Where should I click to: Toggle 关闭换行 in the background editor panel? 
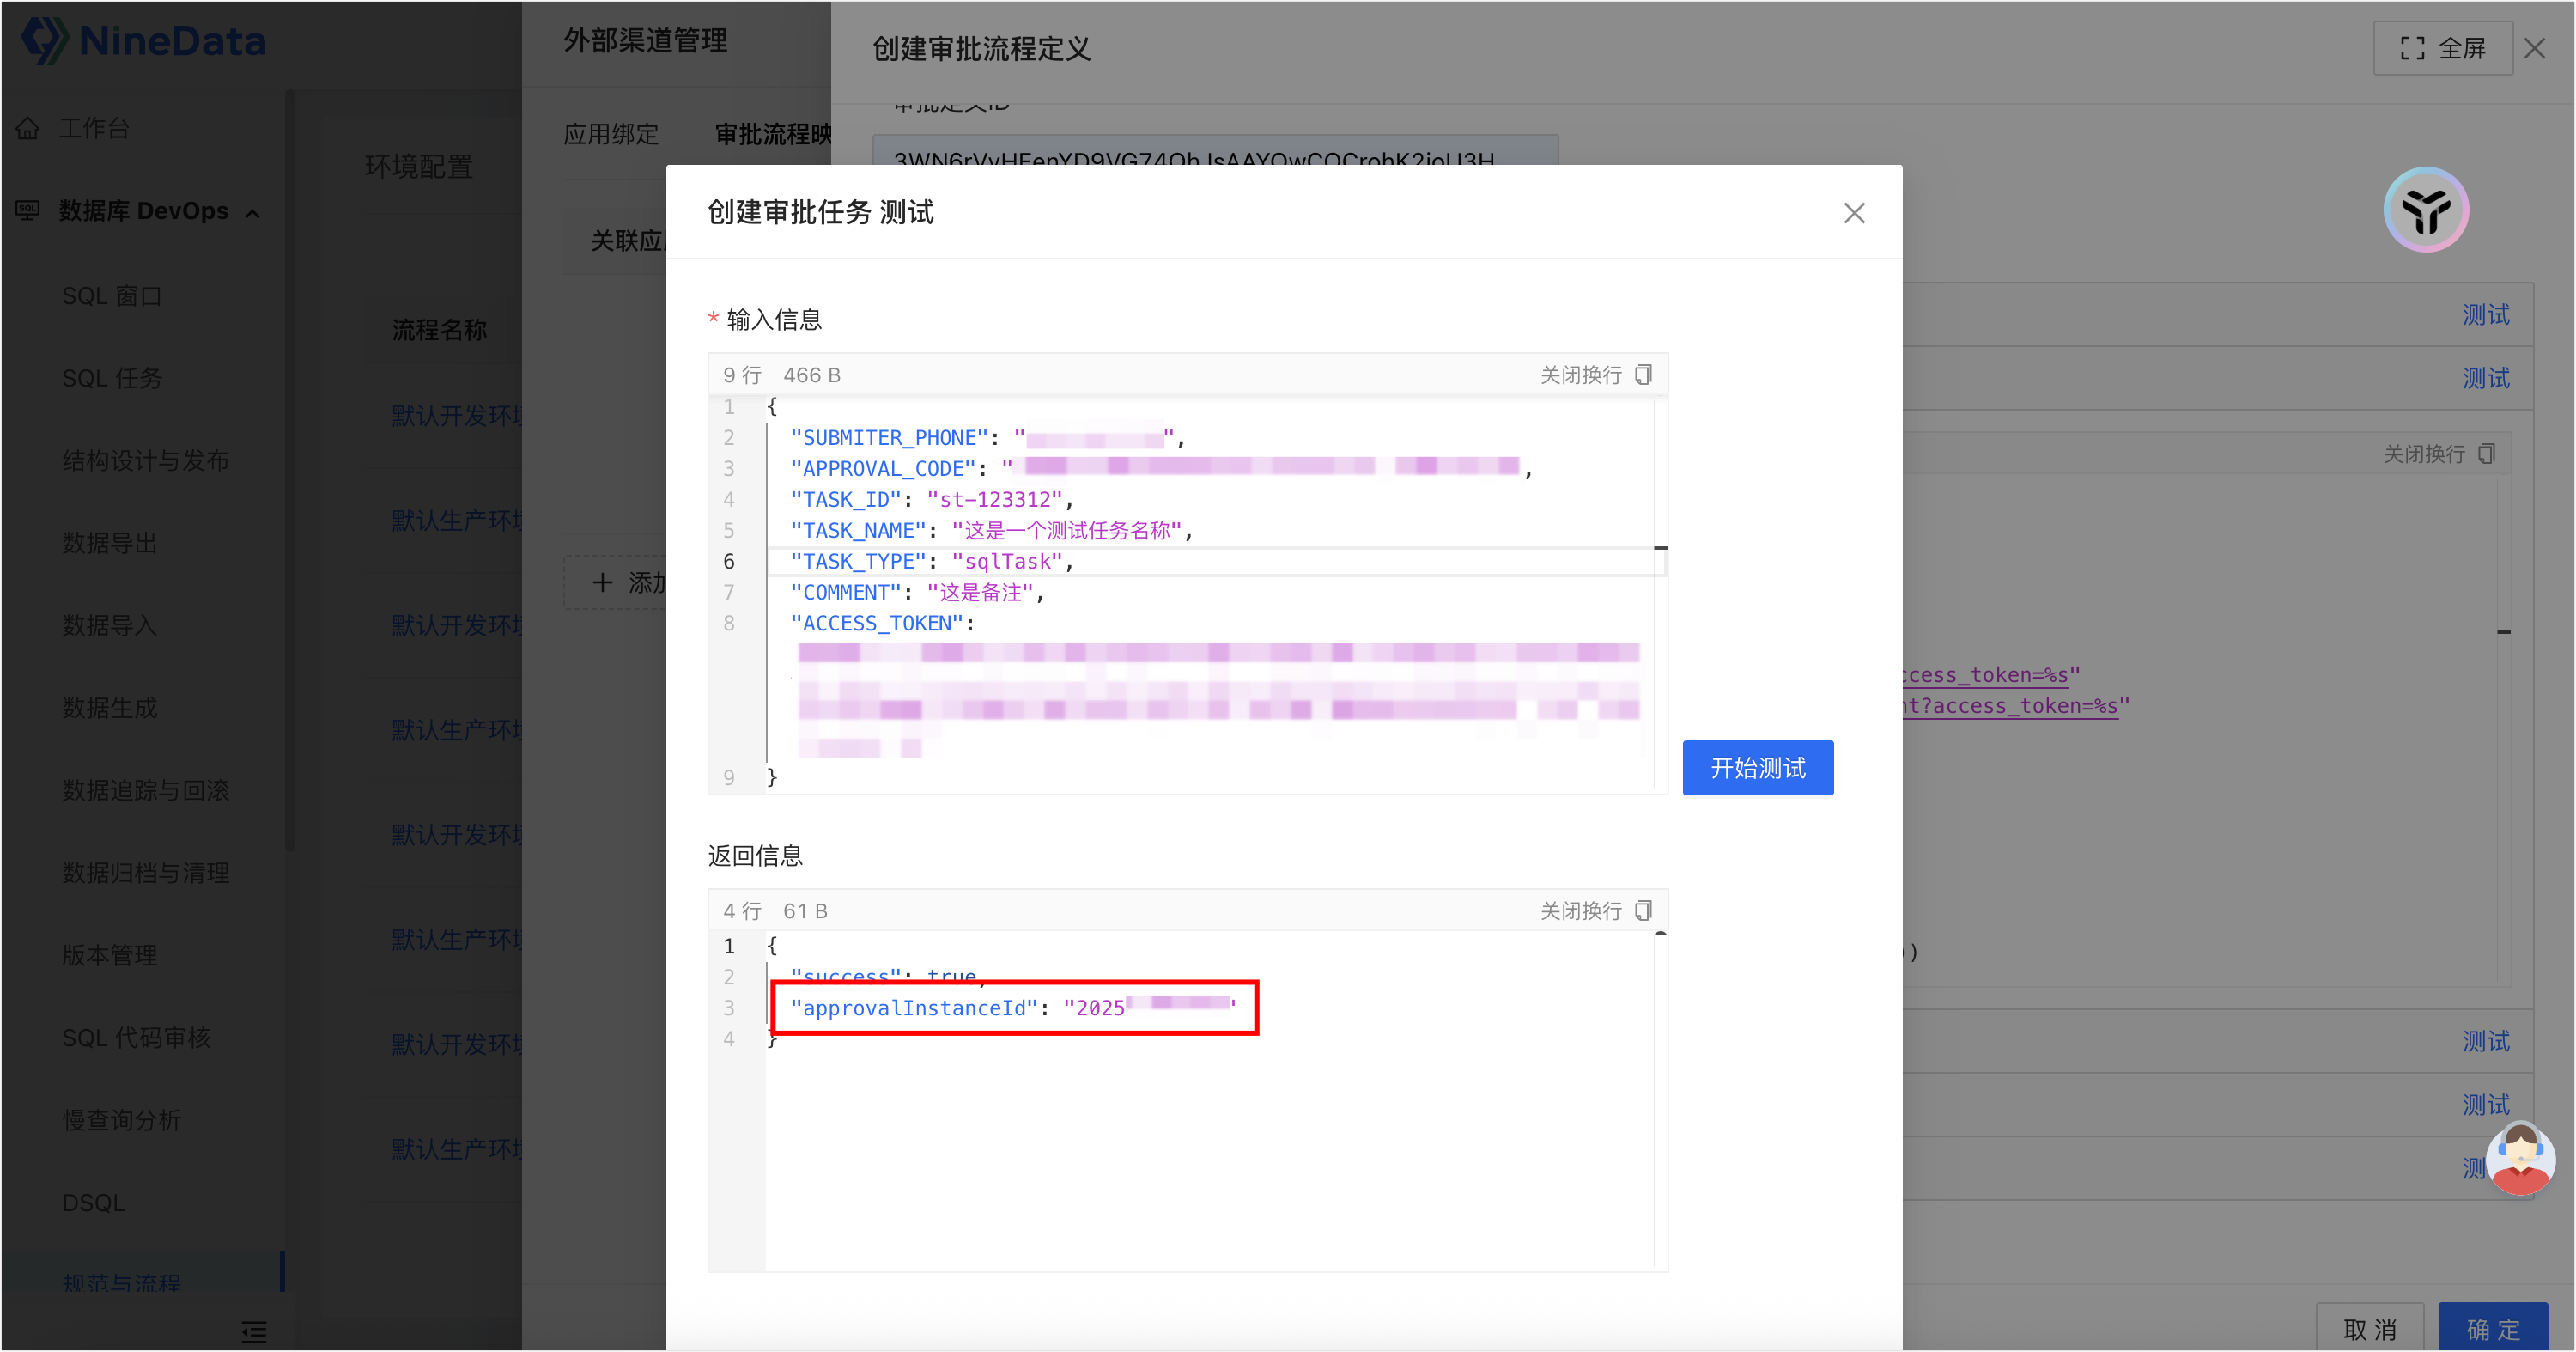(2423, 454)
